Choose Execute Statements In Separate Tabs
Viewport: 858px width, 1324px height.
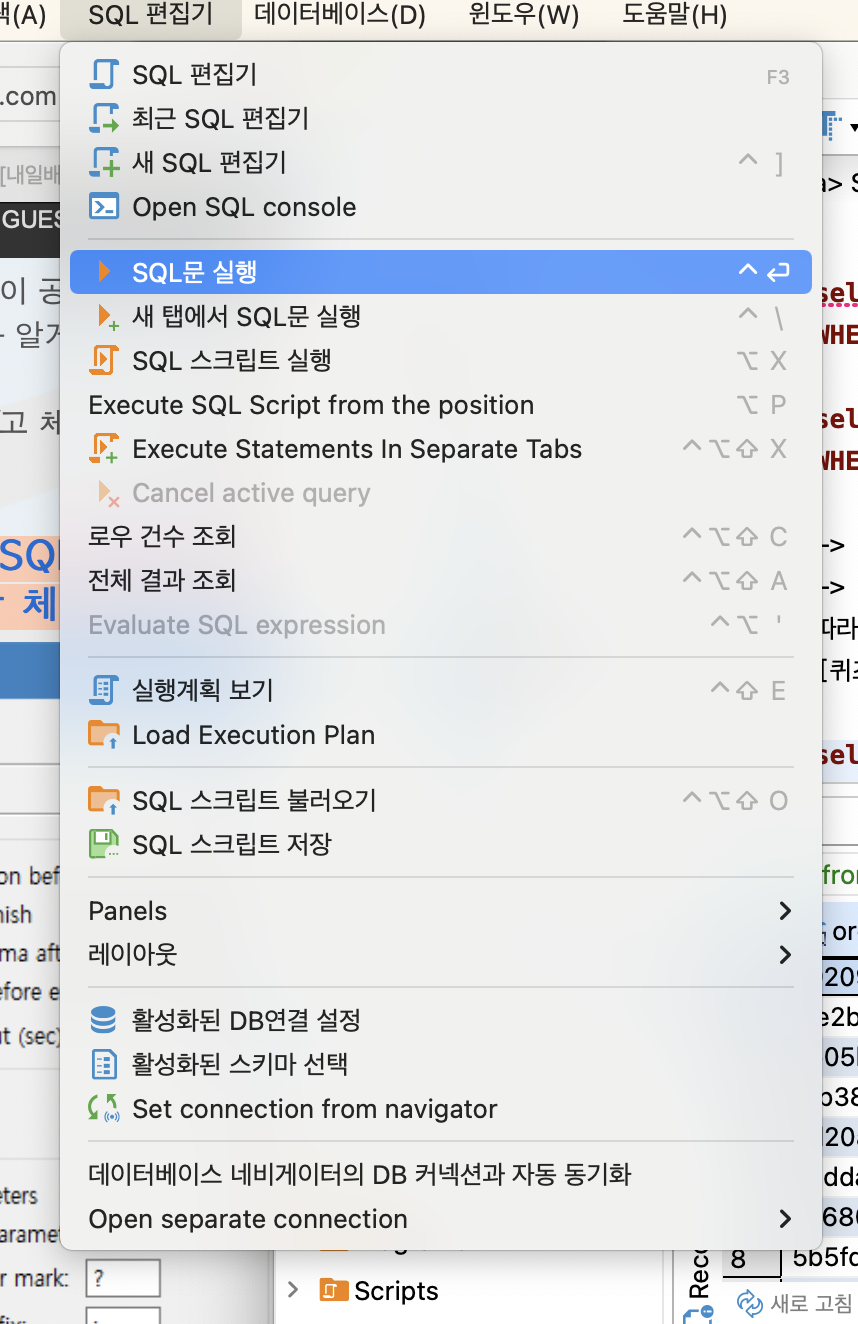(x=440, y=449)
